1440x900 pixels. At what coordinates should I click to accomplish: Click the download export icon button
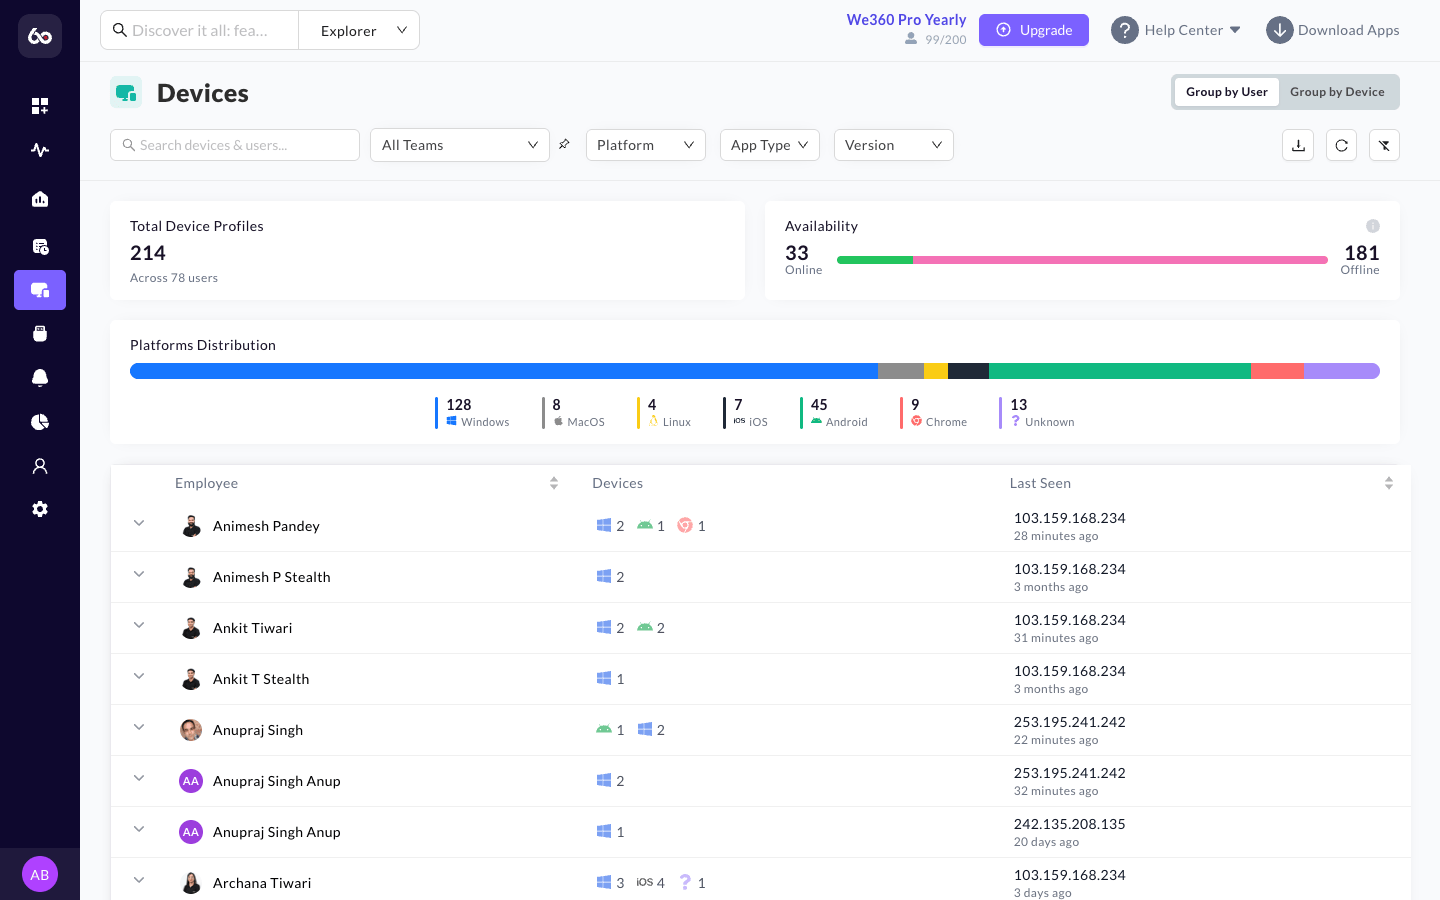point(1298,145)
